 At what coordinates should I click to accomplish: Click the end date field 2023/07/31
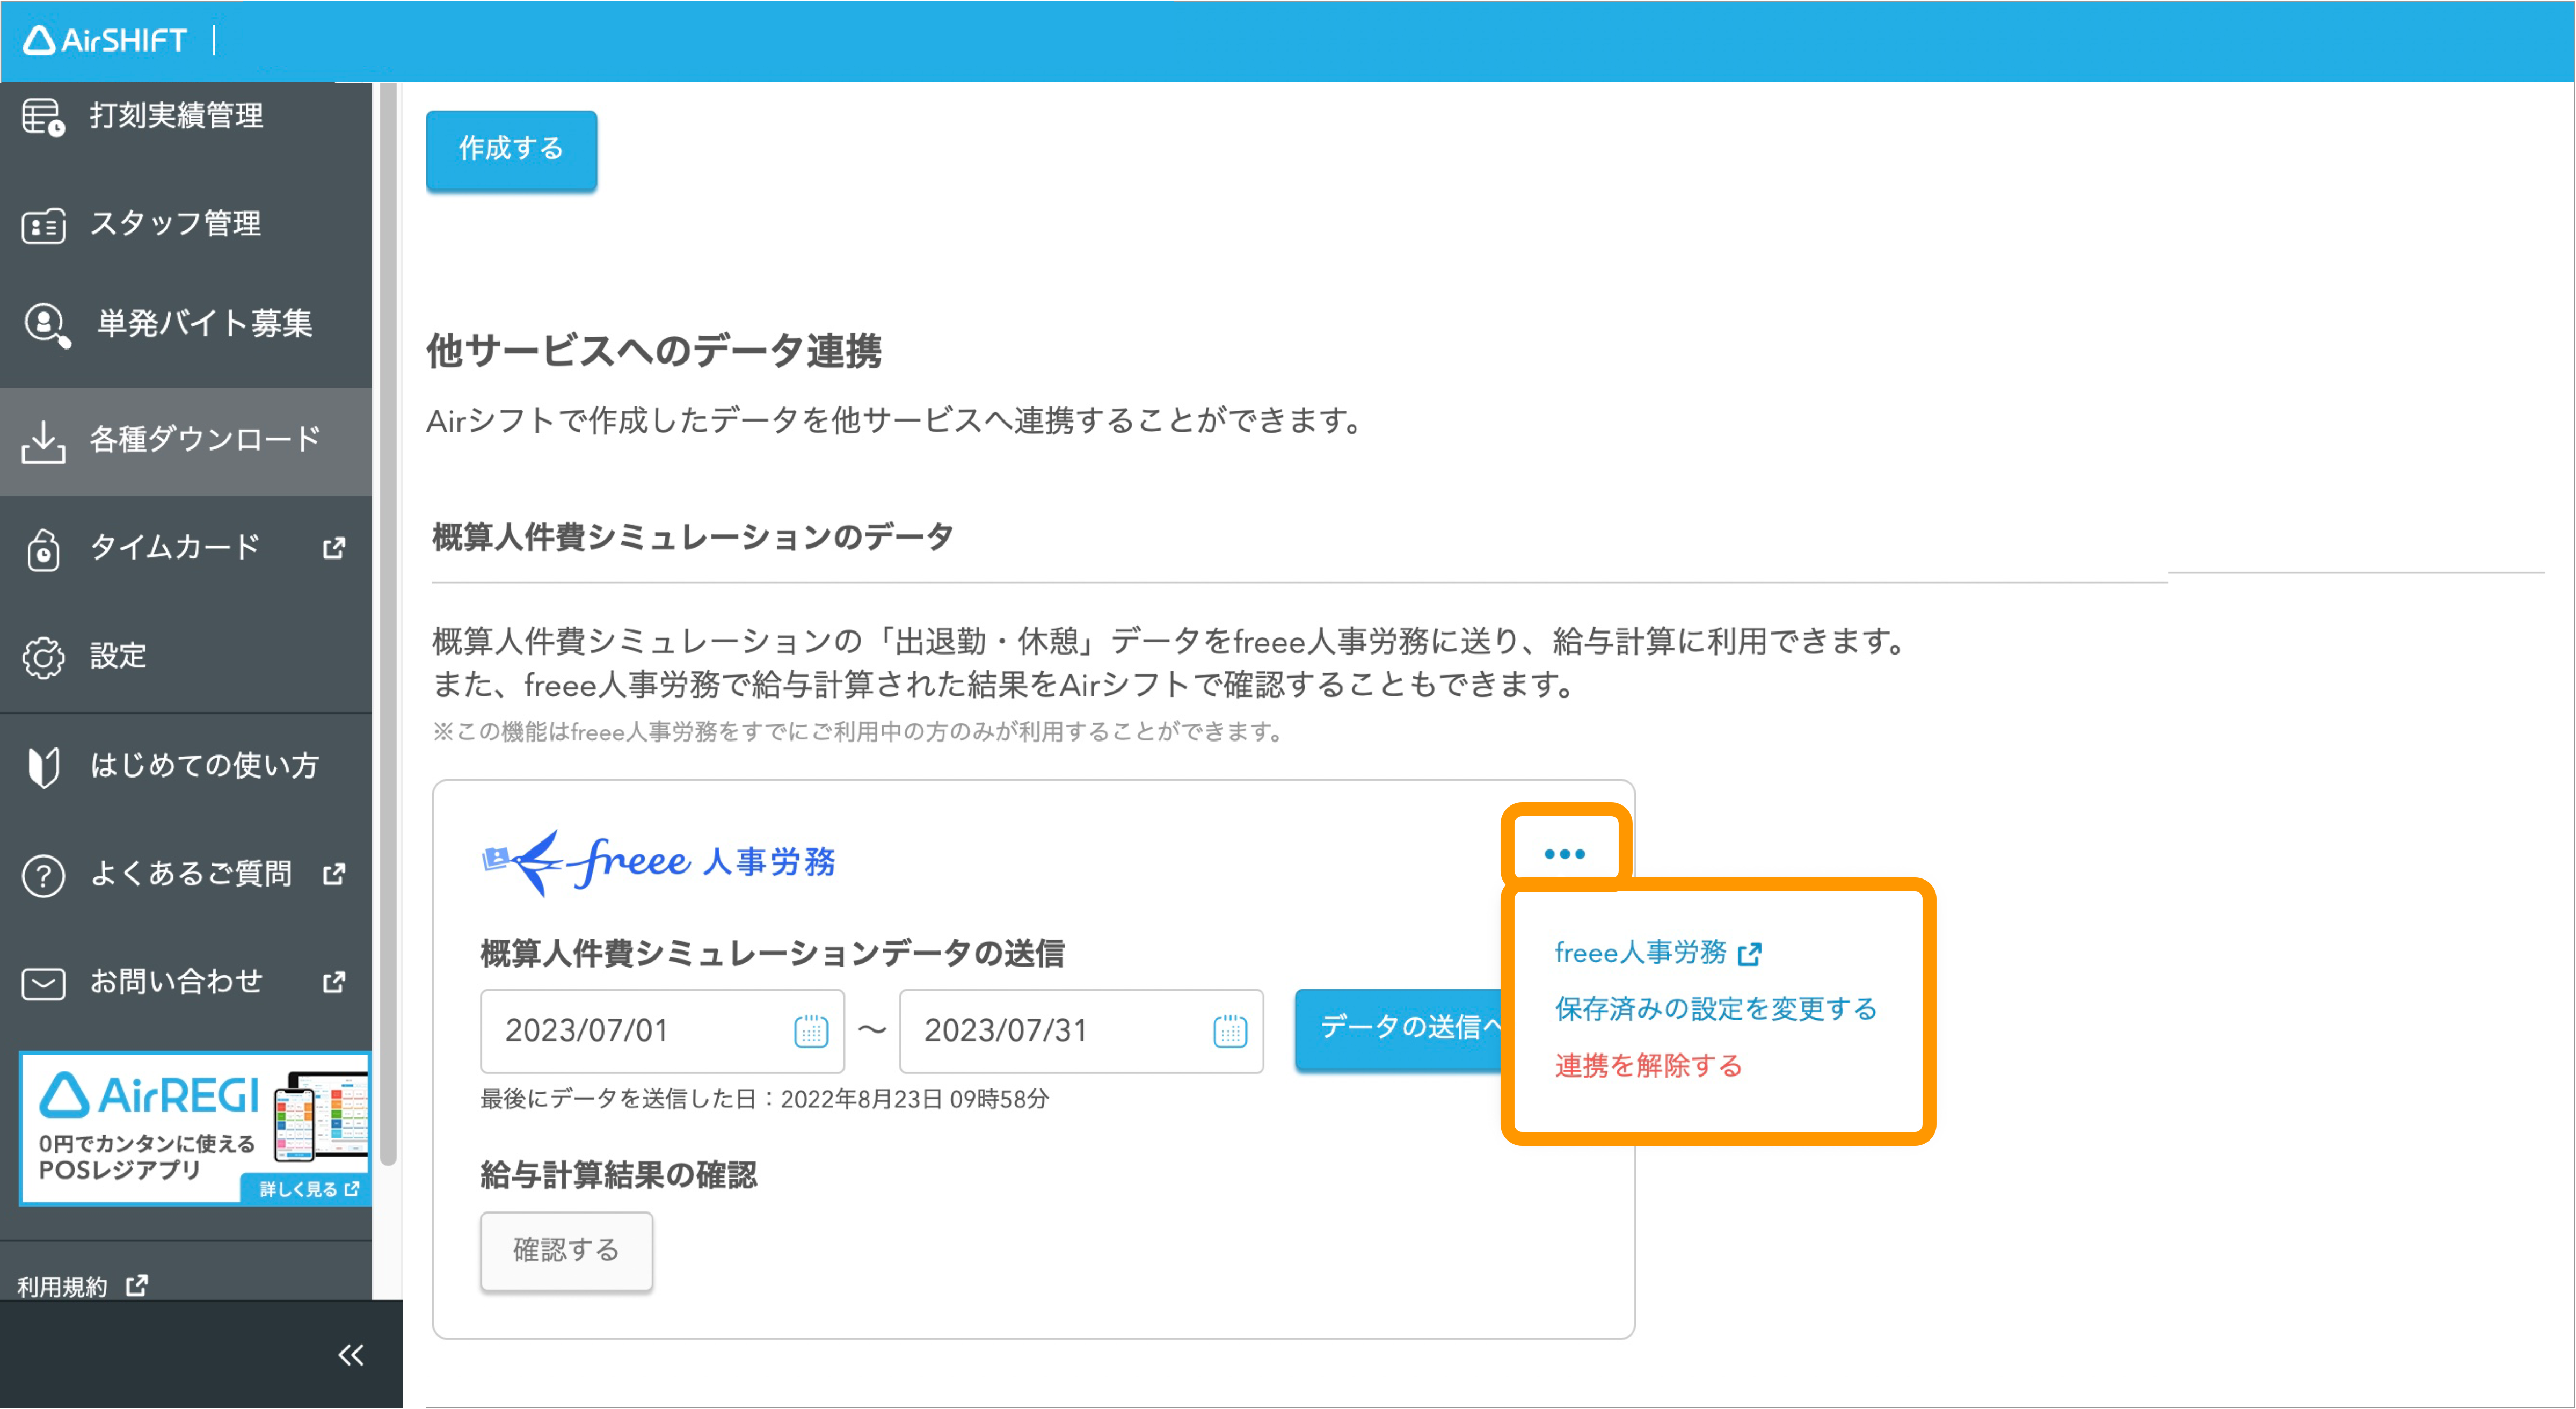tap(1081, 1031)
